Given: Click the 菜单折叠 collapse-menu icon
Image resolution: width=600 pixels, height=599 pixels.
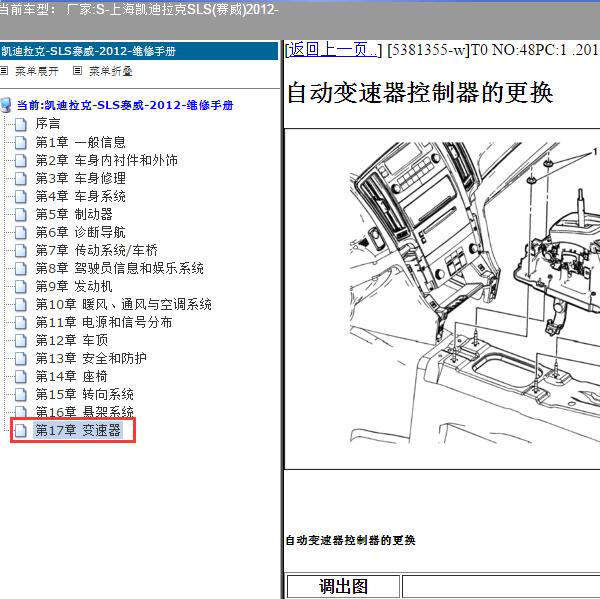Looking at the screenshot, I should pos(77,70).
